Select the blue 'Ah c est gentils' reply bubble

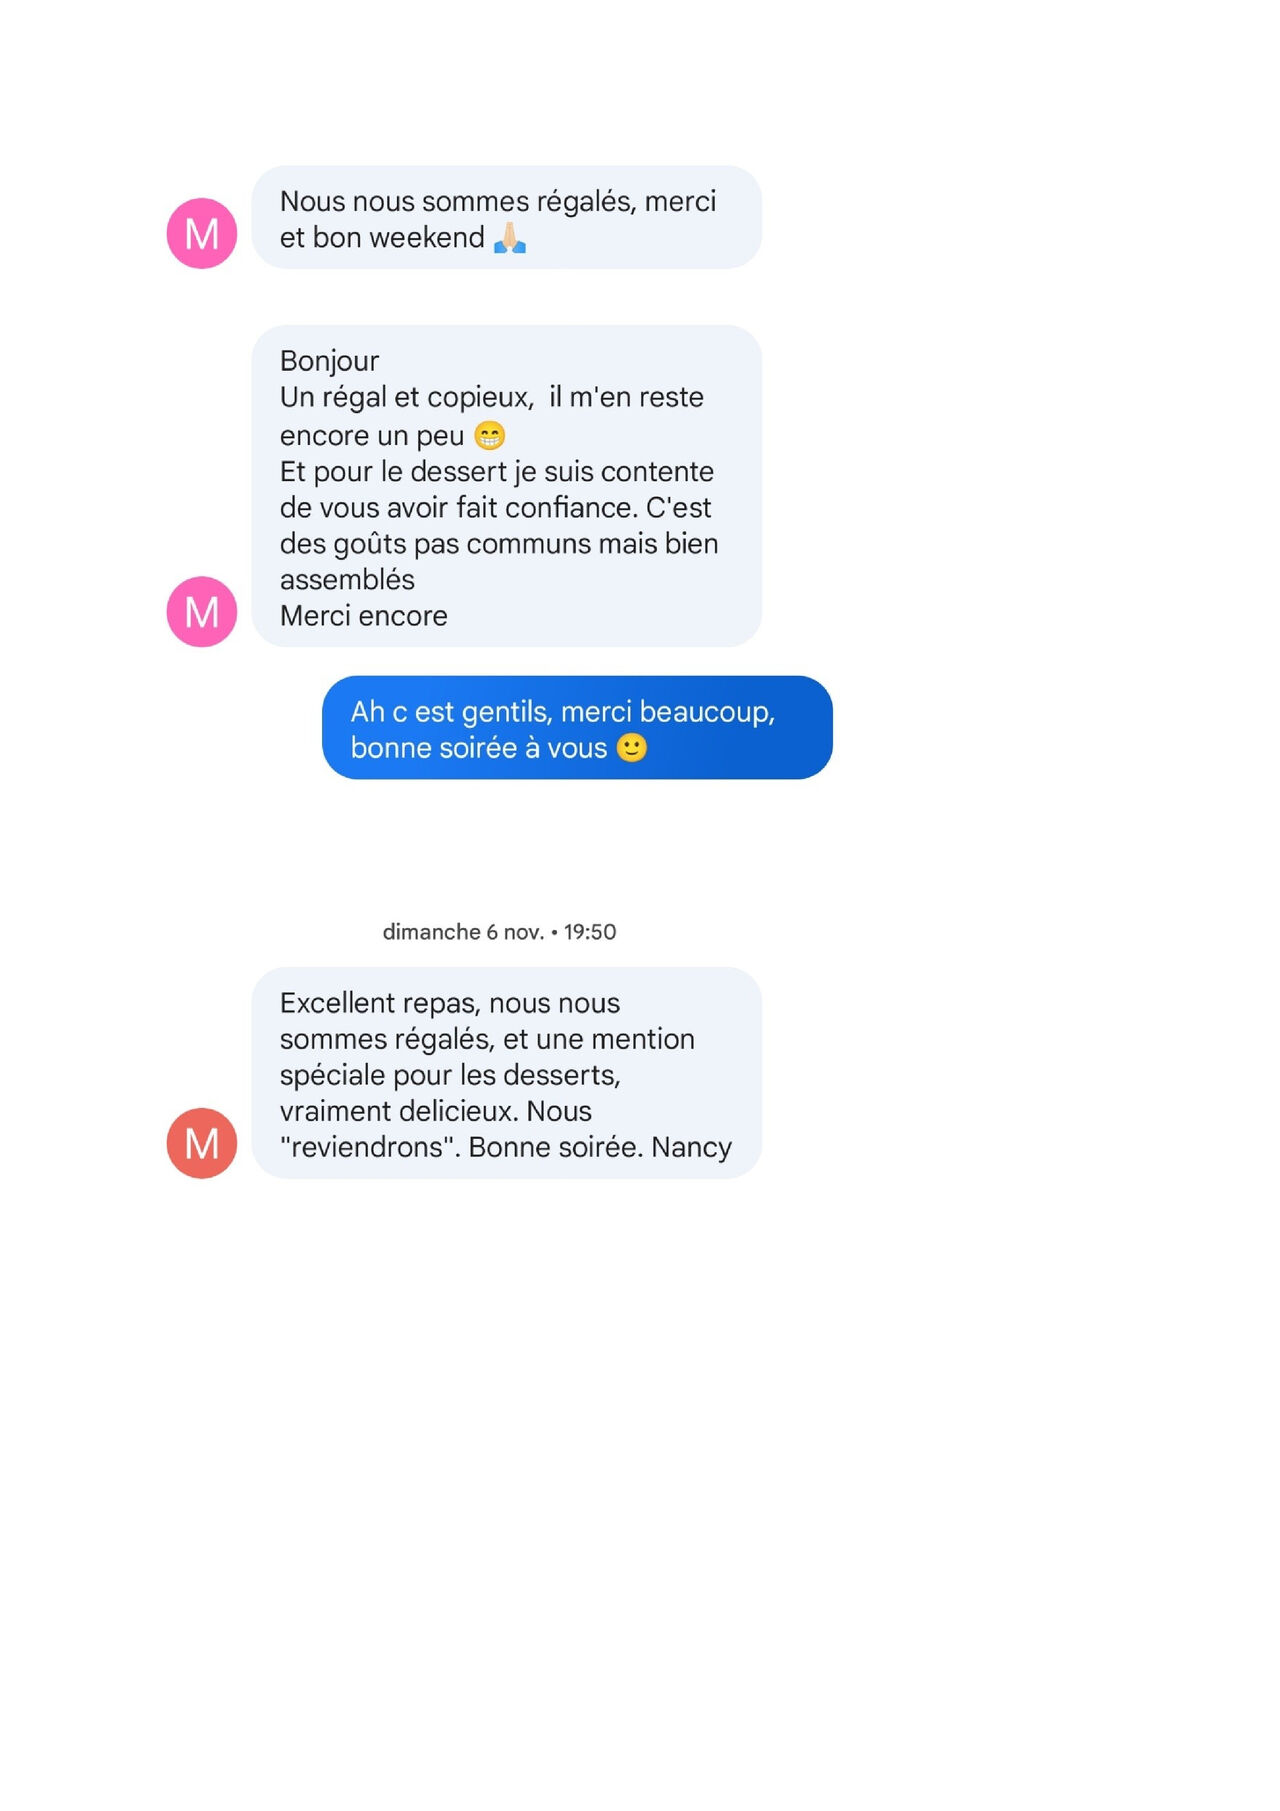(577, 727)
